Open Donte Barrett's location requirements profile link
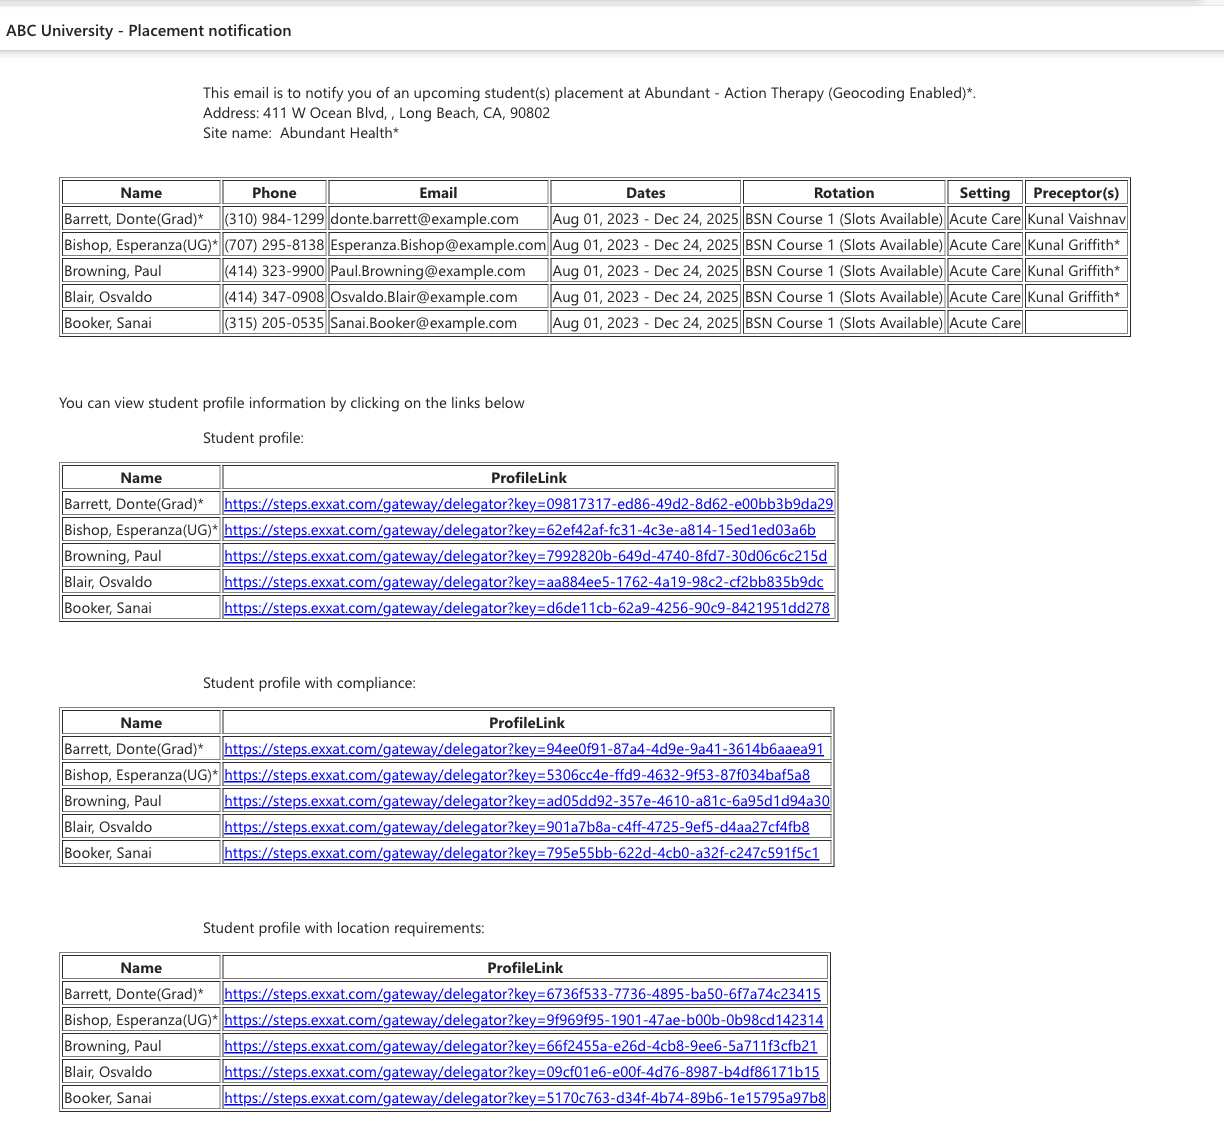The image size is (1224, 1136). 522,994
